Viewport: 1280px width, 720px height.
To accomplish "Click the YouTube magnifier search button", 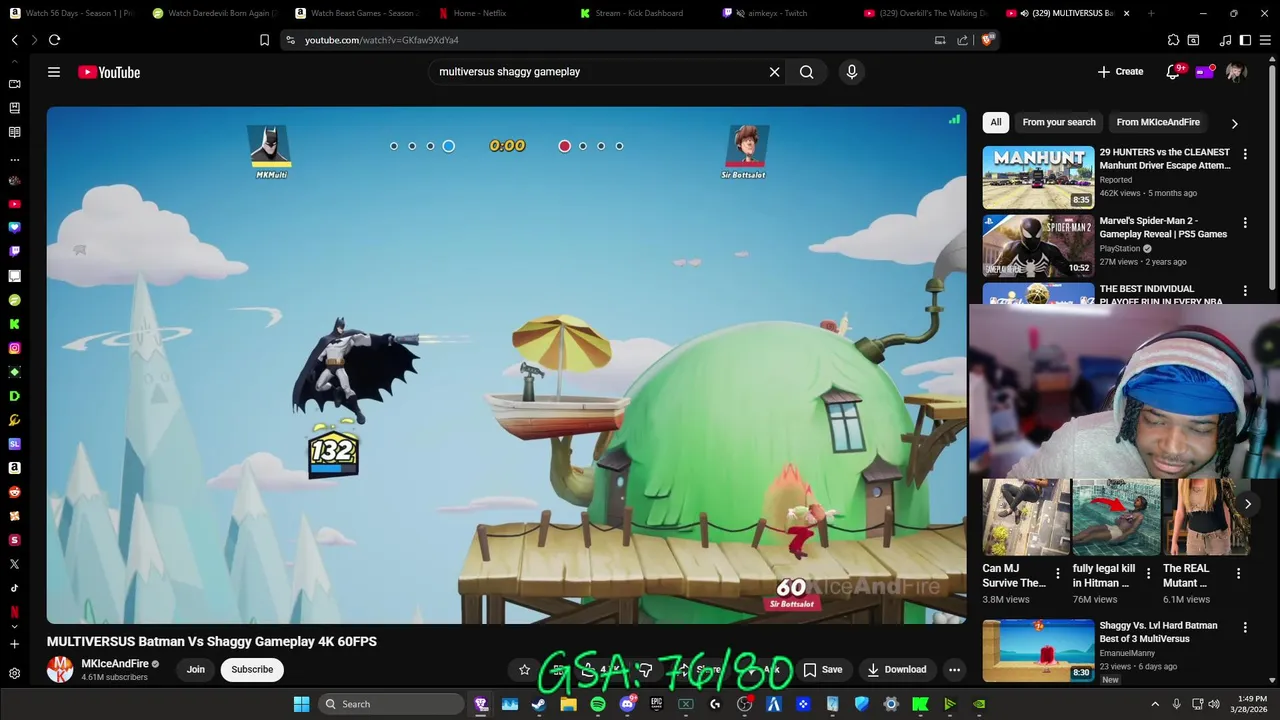I will click(806, 72).
